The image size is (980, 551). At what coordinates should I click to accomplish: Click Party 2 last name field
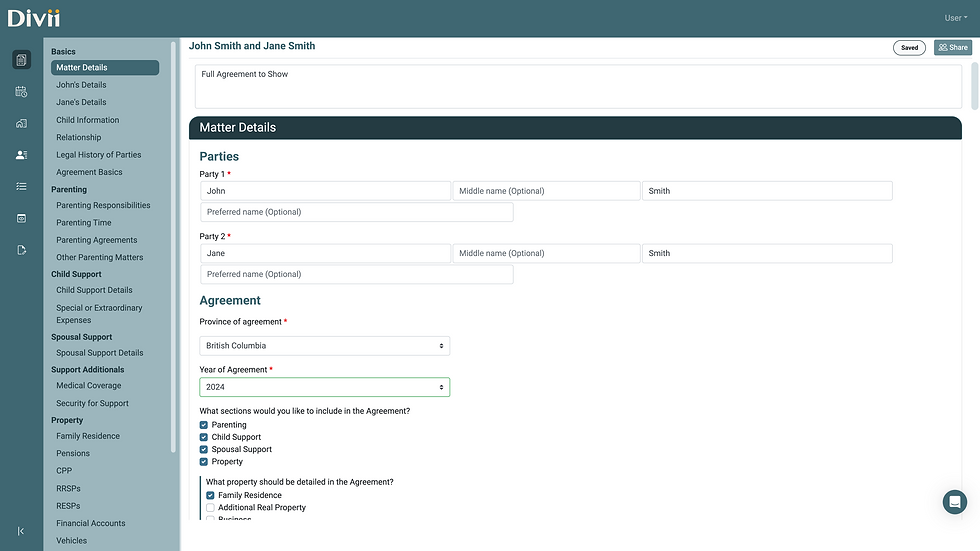768,254
